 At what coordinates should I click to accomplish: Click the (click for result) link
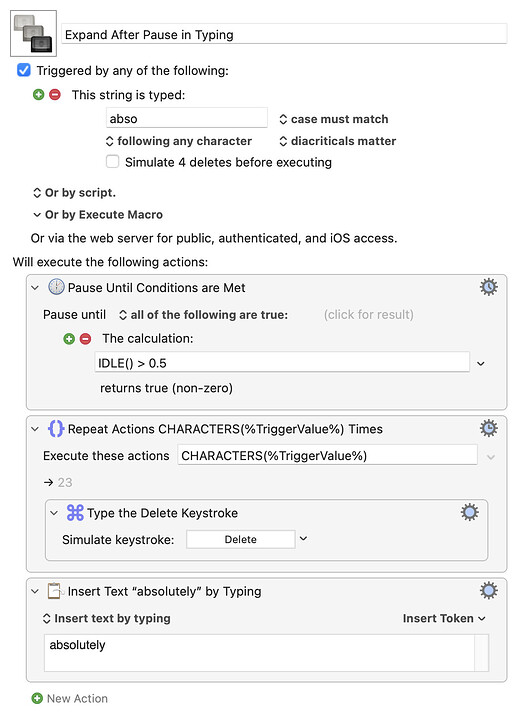369,315
